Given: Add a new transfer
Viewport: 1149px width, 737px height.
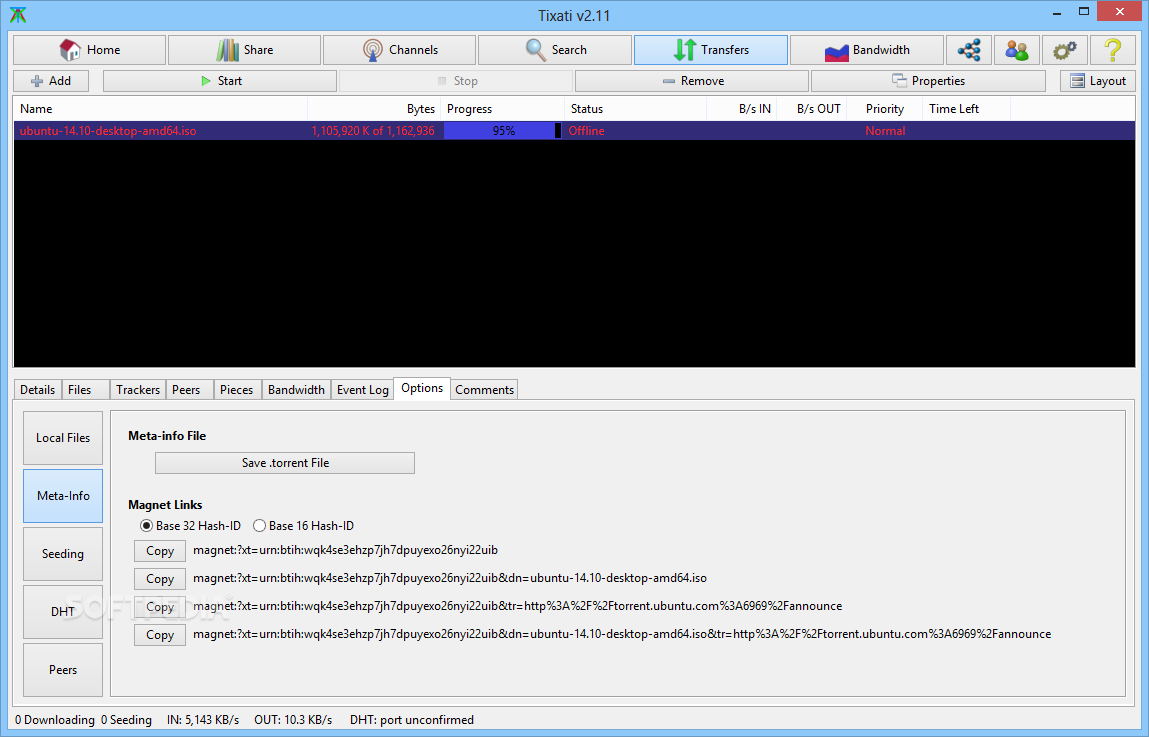Looking at the screenshot, I should (x=51, y=81).
